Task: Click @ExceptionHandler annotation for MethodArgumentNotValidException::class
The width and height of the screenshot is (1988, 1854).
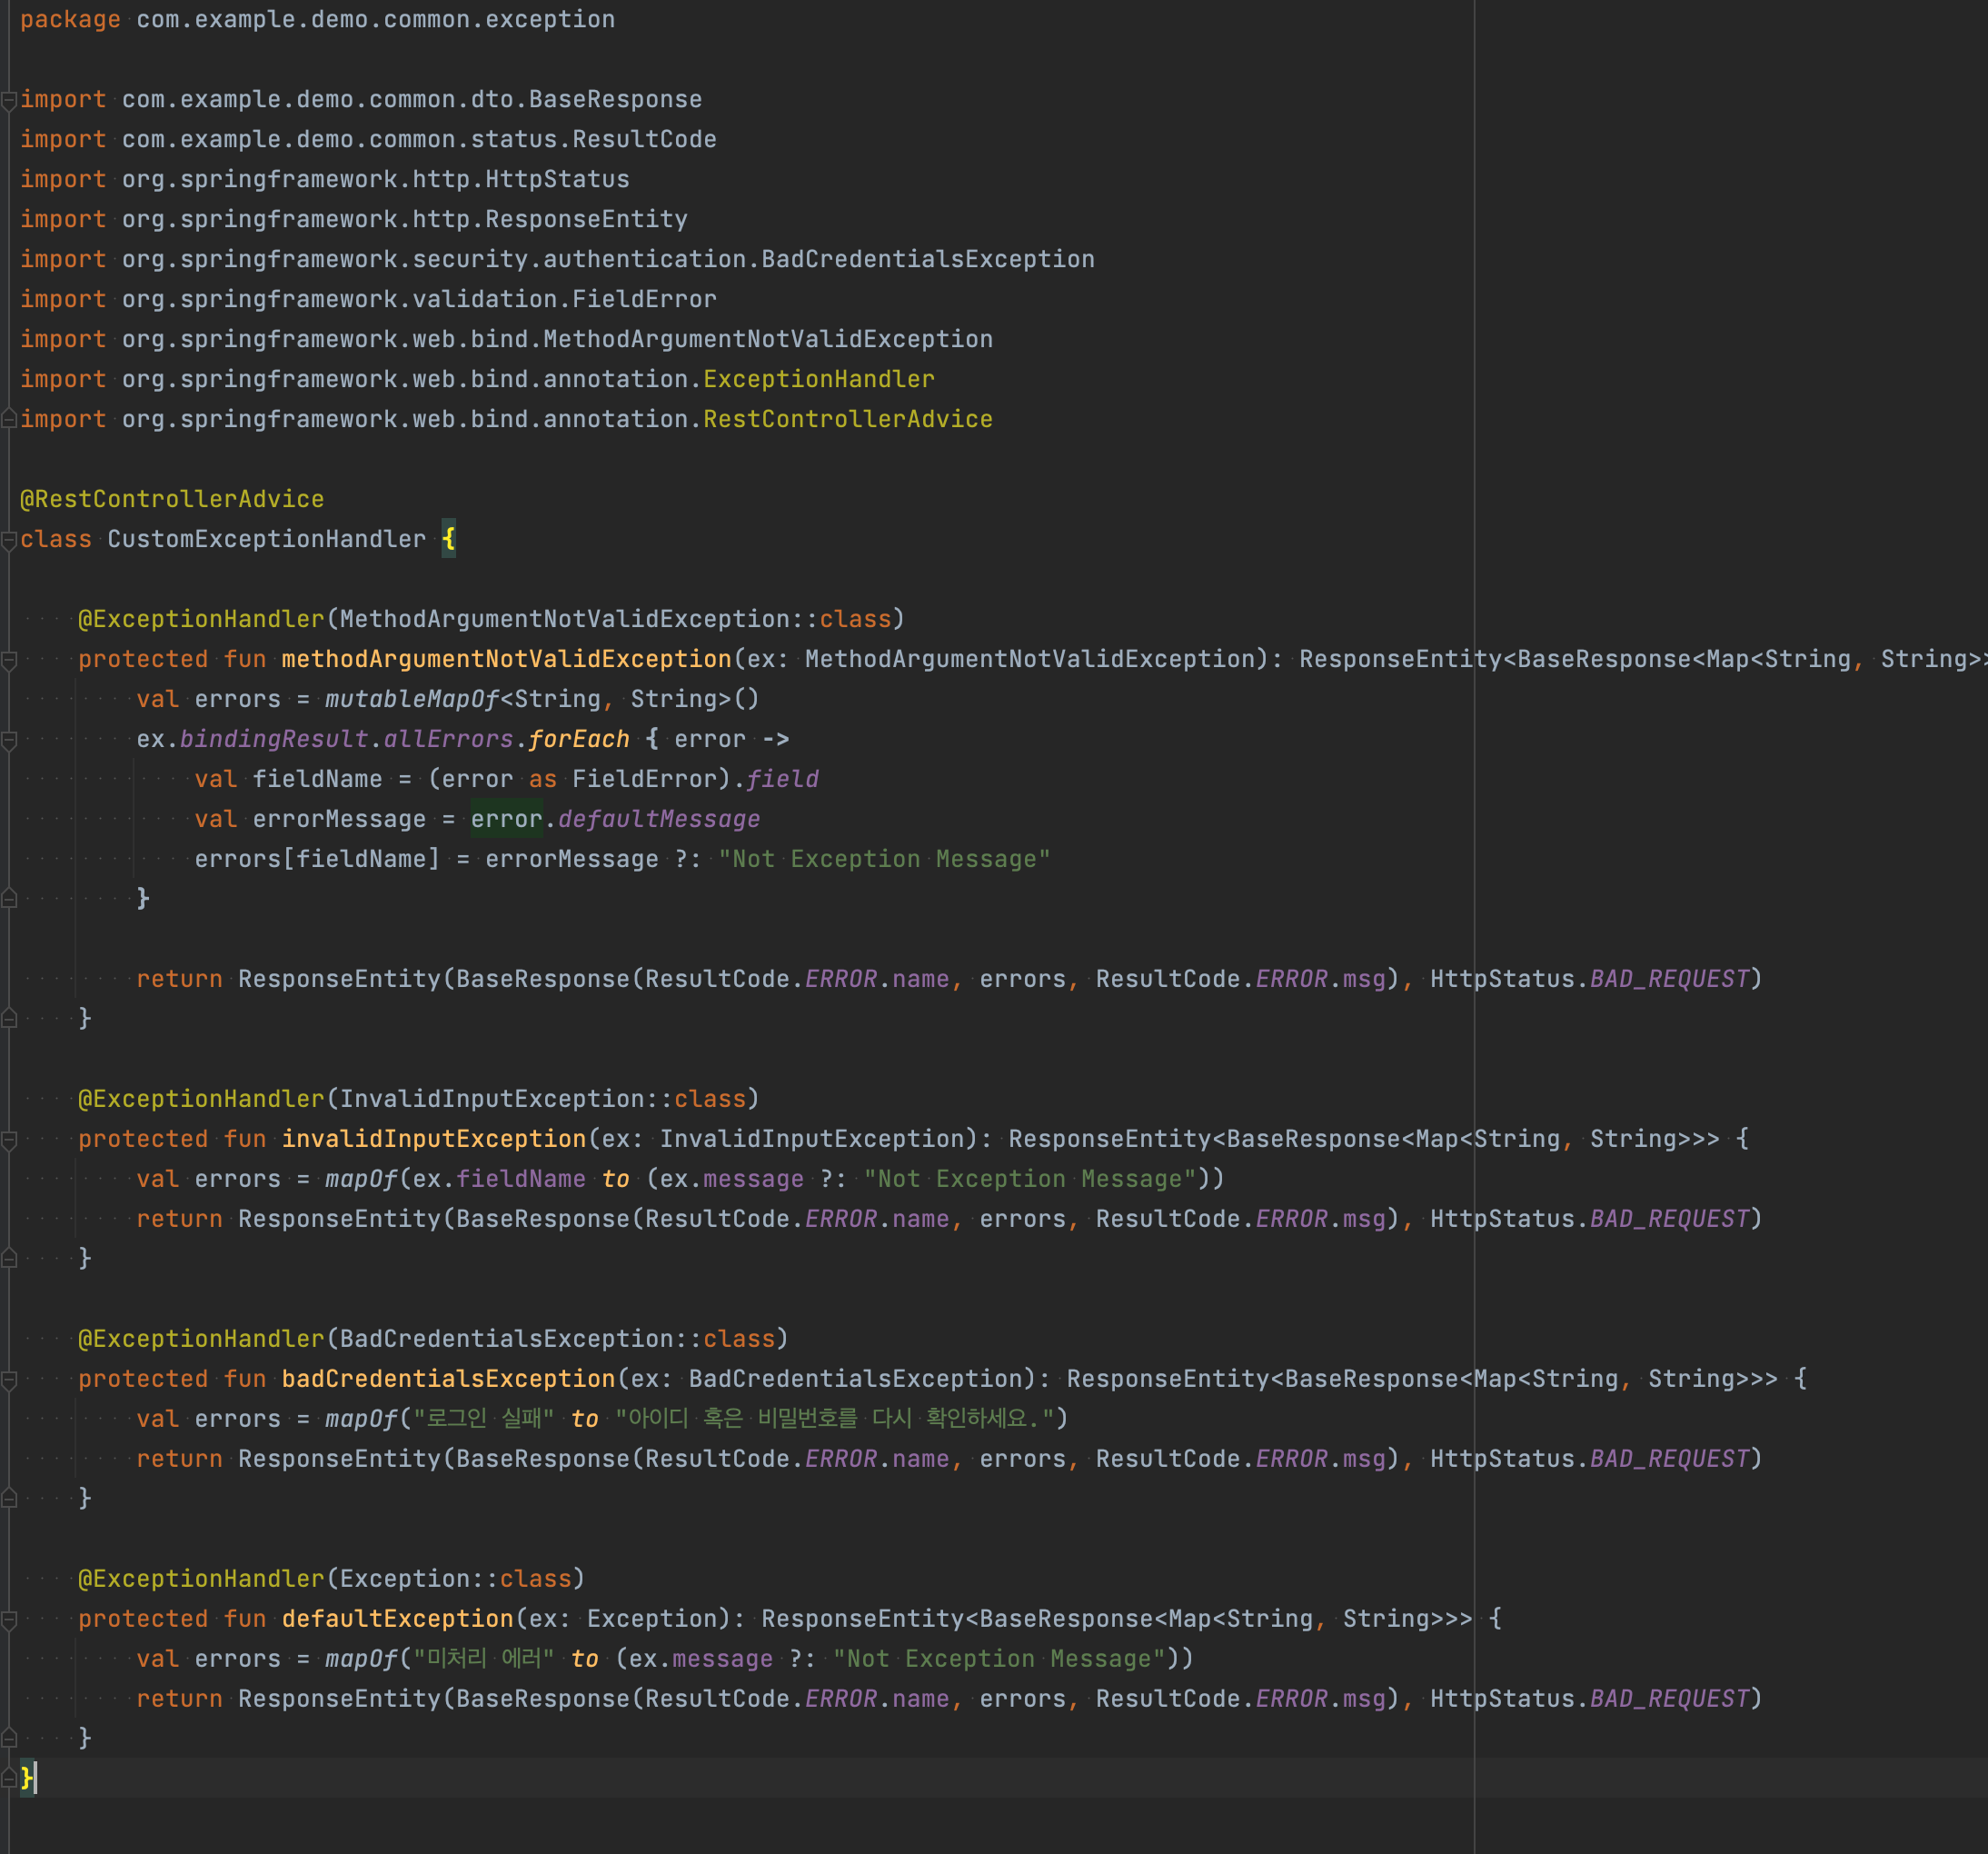Action: coord(202,619)
